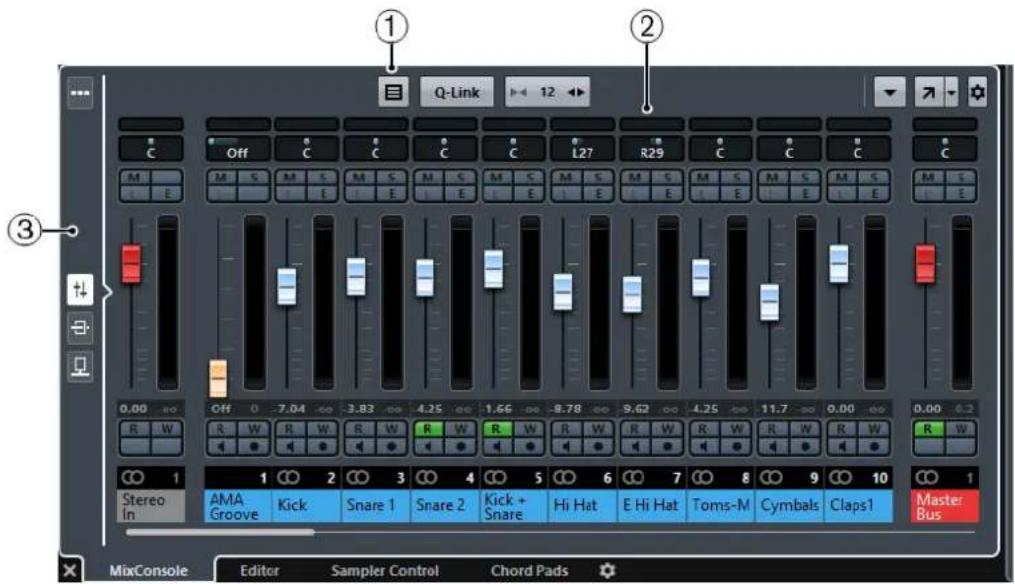Screen dimensions: 1015x584
Task: Decrease the number of visible channels
Action: [519, 93]
